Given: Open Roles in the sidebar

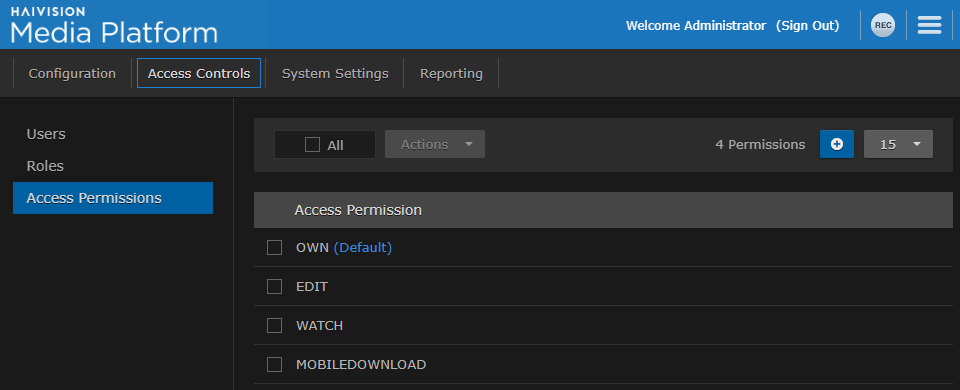Looking at the screenshot, I should (x=45, y=166).
